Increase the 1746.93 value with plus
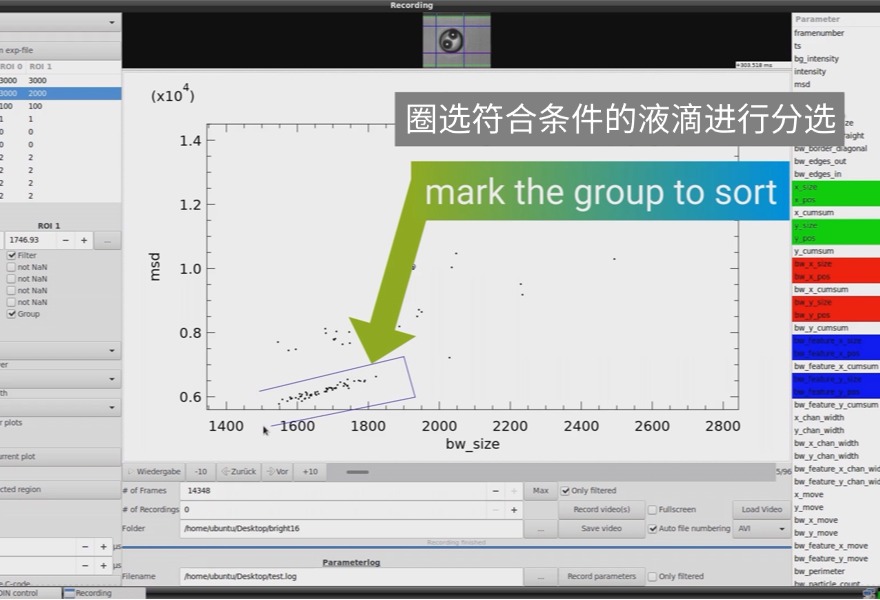Viewport: 880px width, 600px height. coord(84,240)
